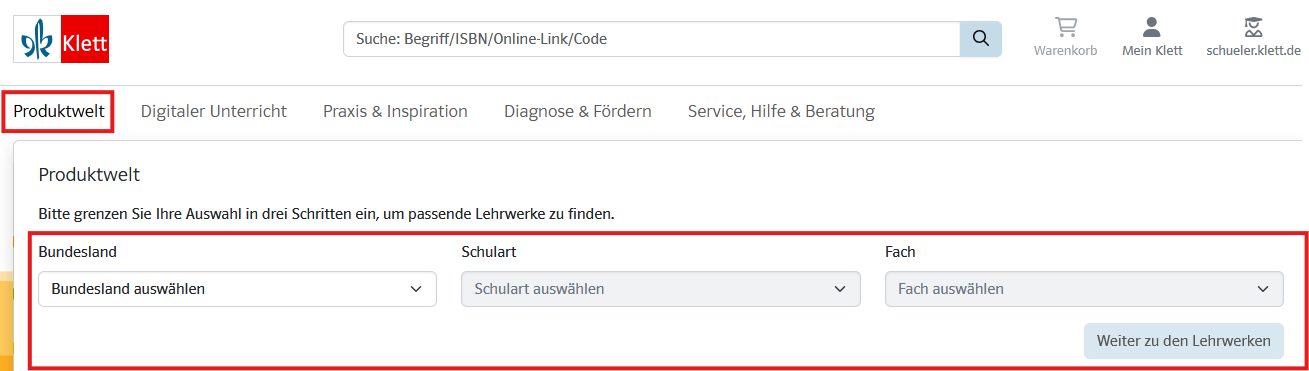The width and height of the screenshot is (1309, 371).
Task: Click the student icon above schueler.klett.de
Action: pyautogui.click(x=1253, y=27)
